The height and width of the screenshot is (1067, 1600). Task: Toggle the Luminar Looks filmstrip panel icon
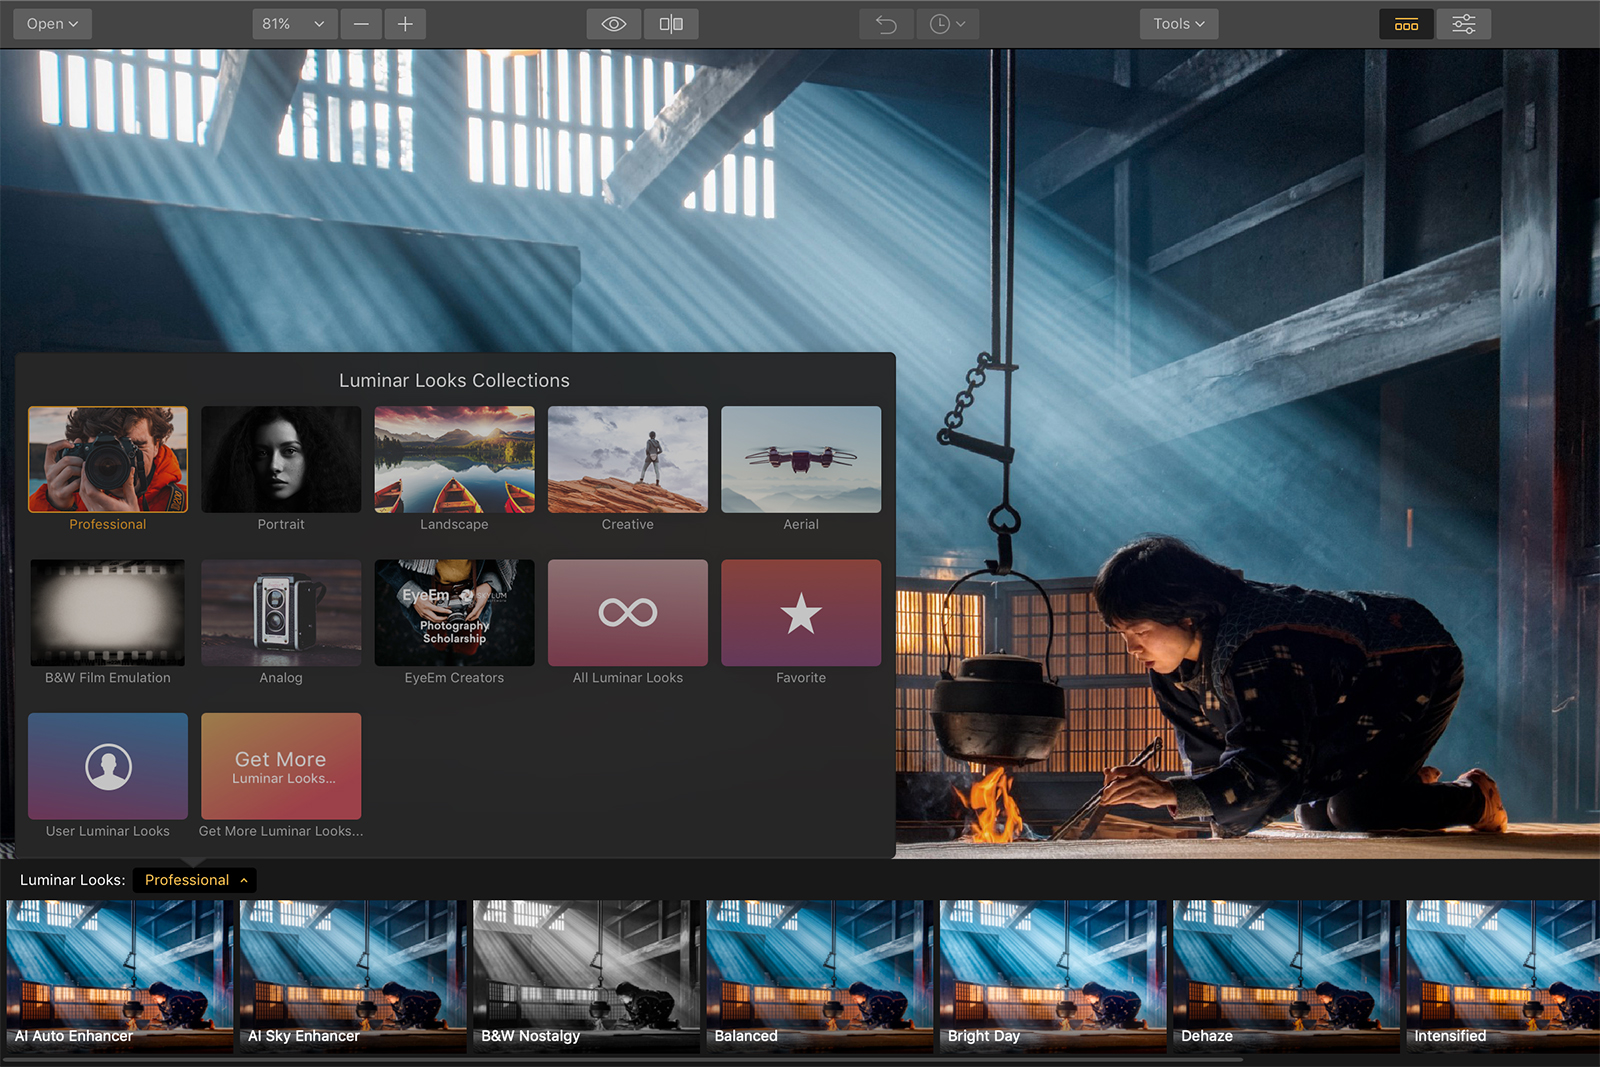1406,24
